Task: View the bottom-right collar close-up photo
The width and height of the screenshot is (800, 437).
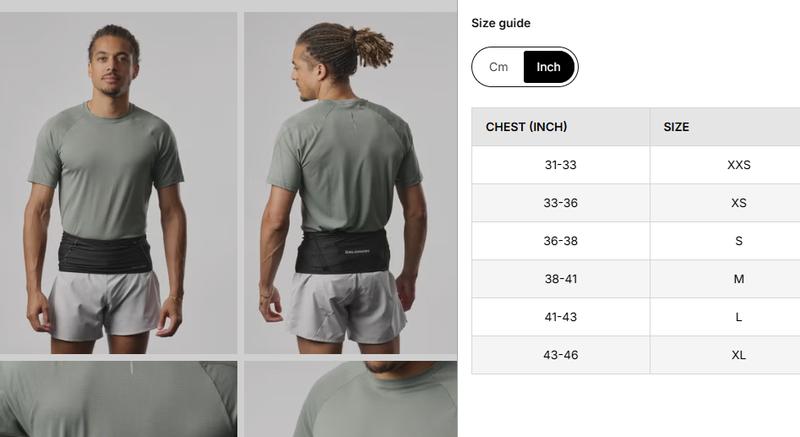Action: 351,399
